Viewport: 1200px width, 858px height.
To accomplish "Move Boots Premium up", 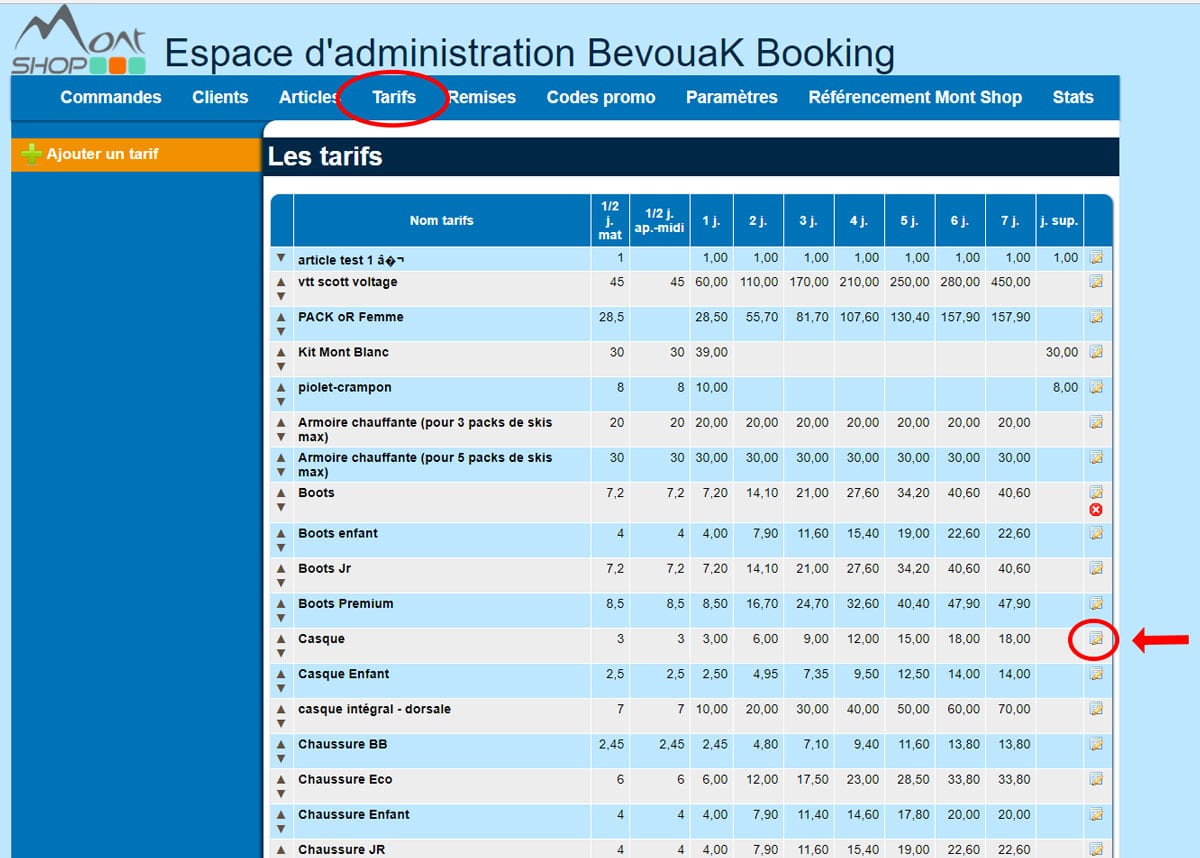I will [281, 605].
